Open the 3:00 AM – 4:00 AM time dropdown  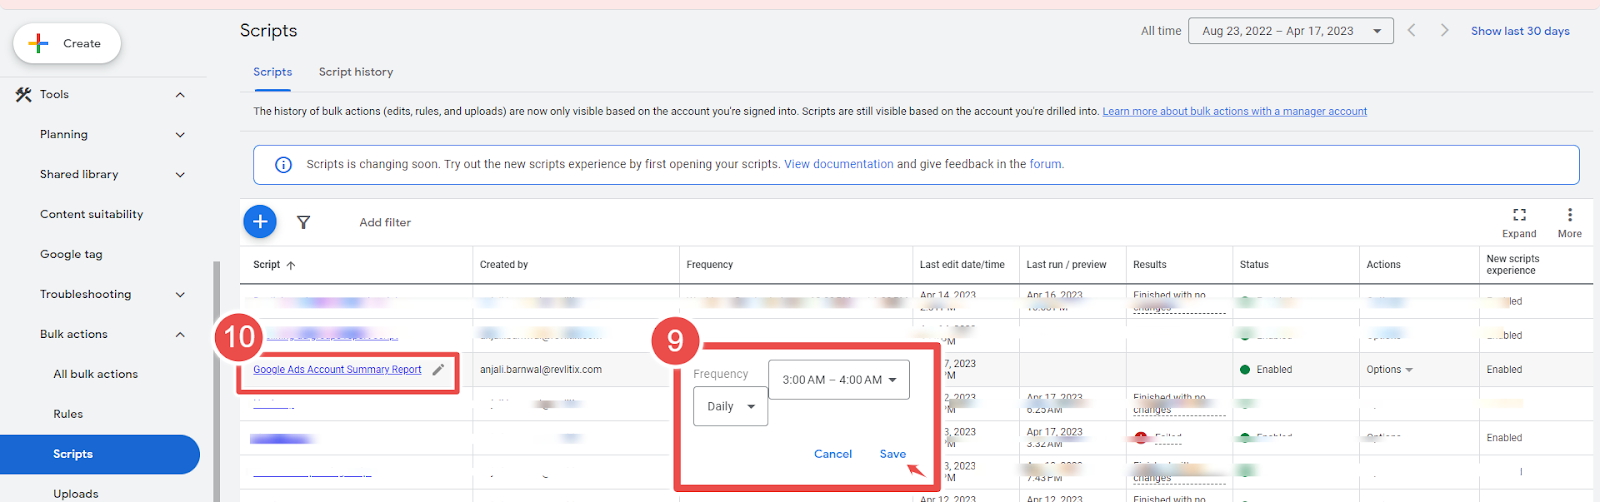[839, 380]
